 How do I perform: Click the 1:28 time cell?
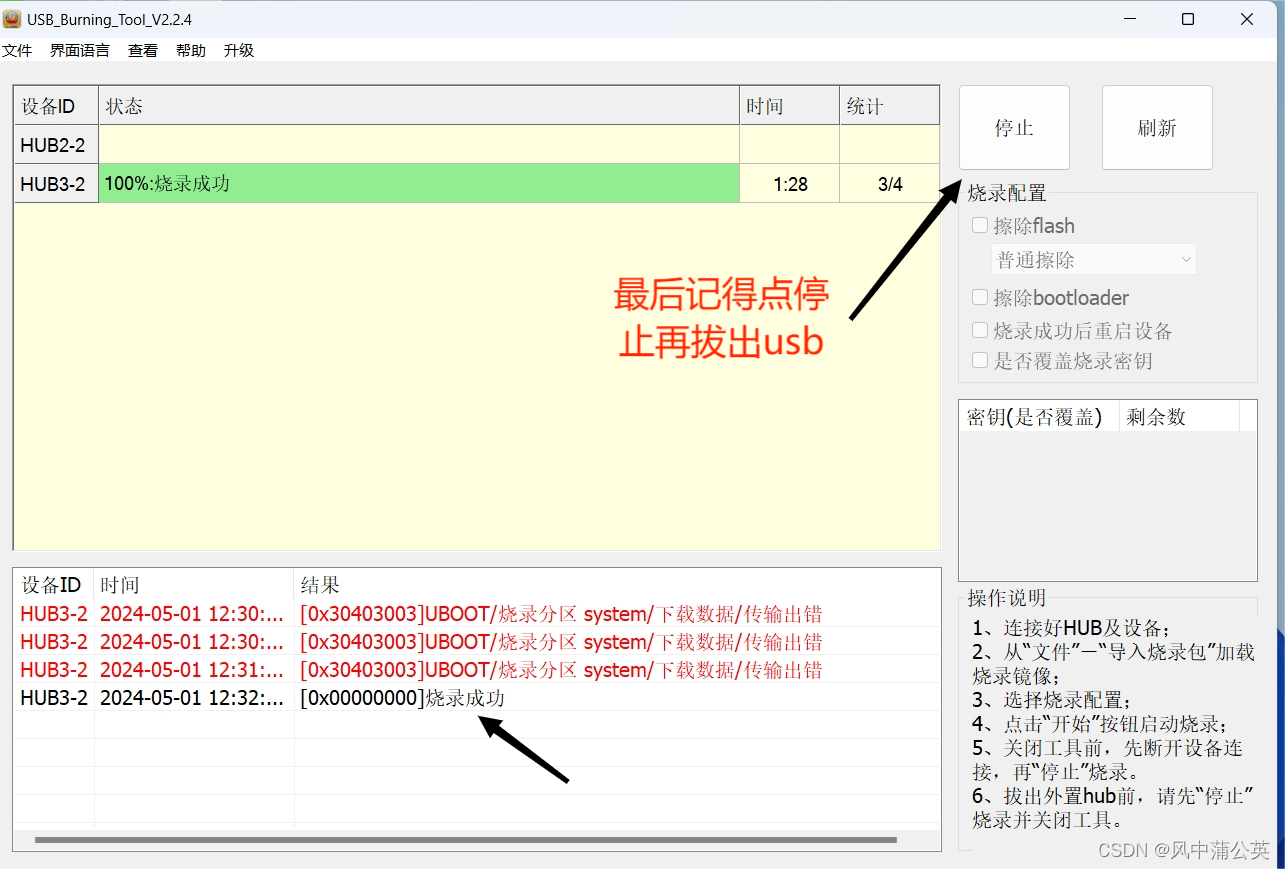point(790,184)
